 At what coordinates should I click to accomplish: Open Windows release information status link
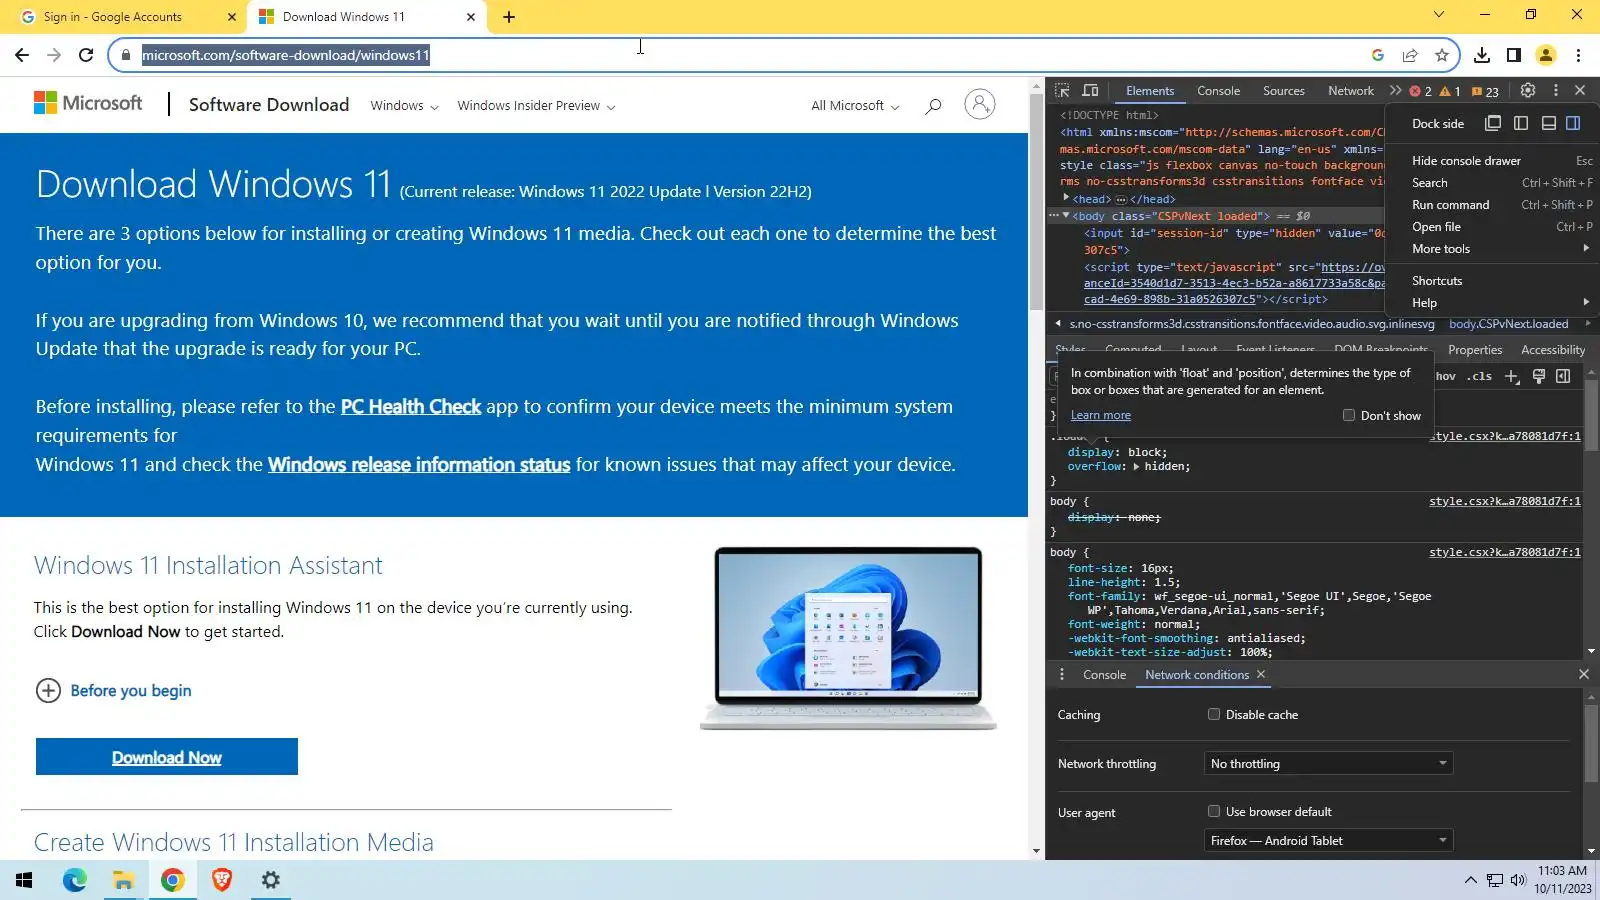click(x=419, y=465)
